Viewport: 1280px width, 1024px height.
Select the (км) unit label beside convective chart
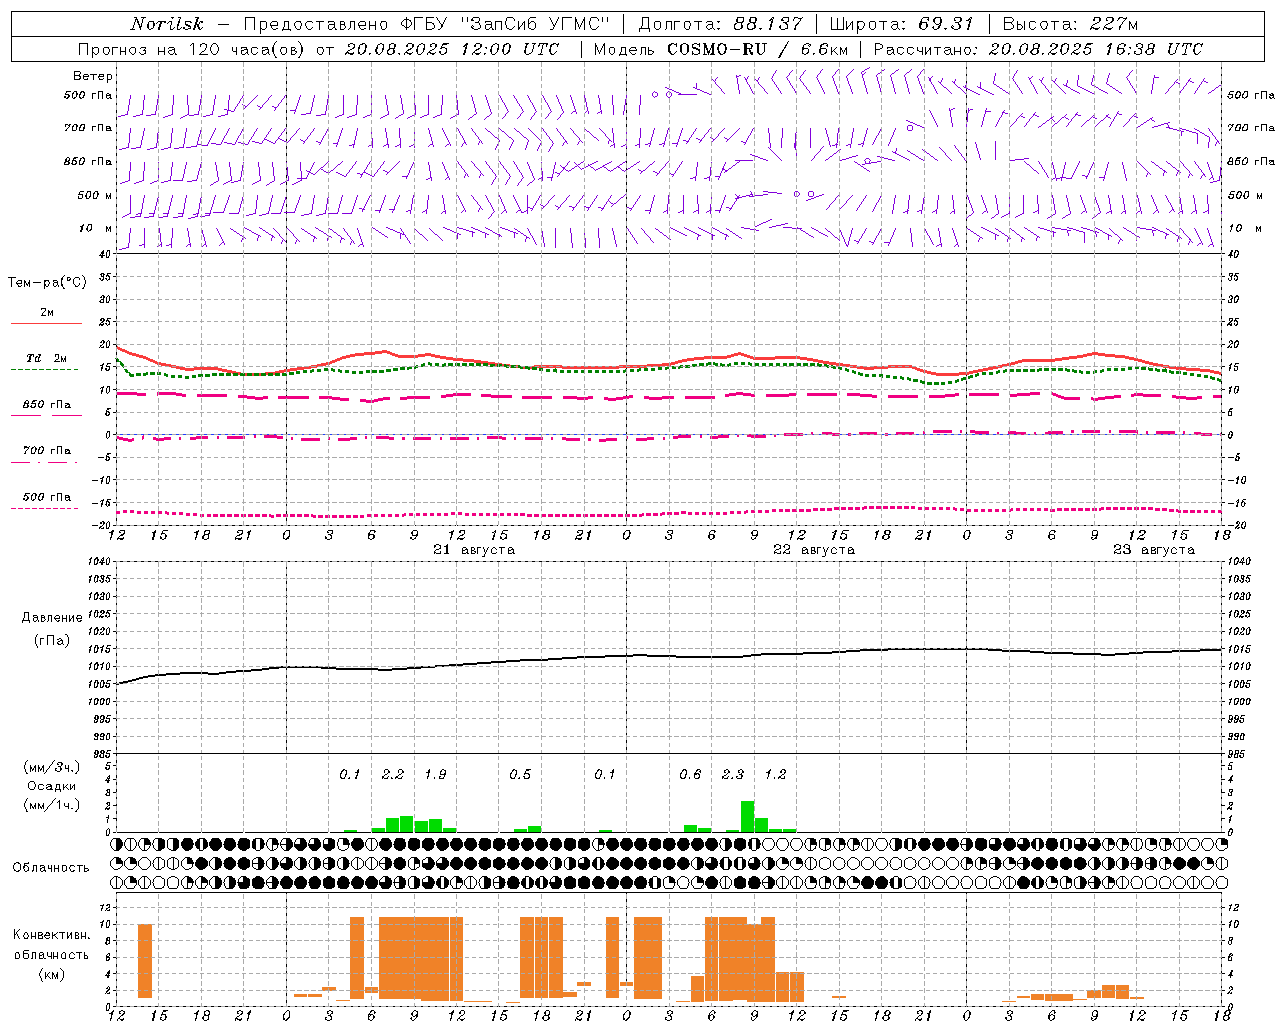click(x=51, y=974)
